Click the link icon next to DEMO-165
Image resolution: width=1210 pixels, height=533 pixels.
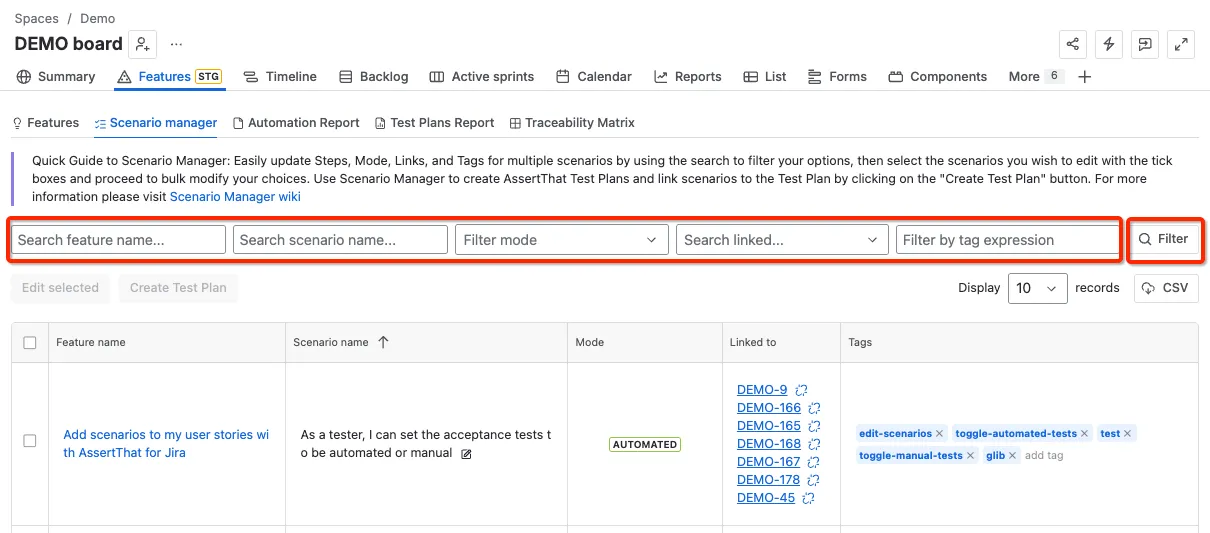[814, 426]
